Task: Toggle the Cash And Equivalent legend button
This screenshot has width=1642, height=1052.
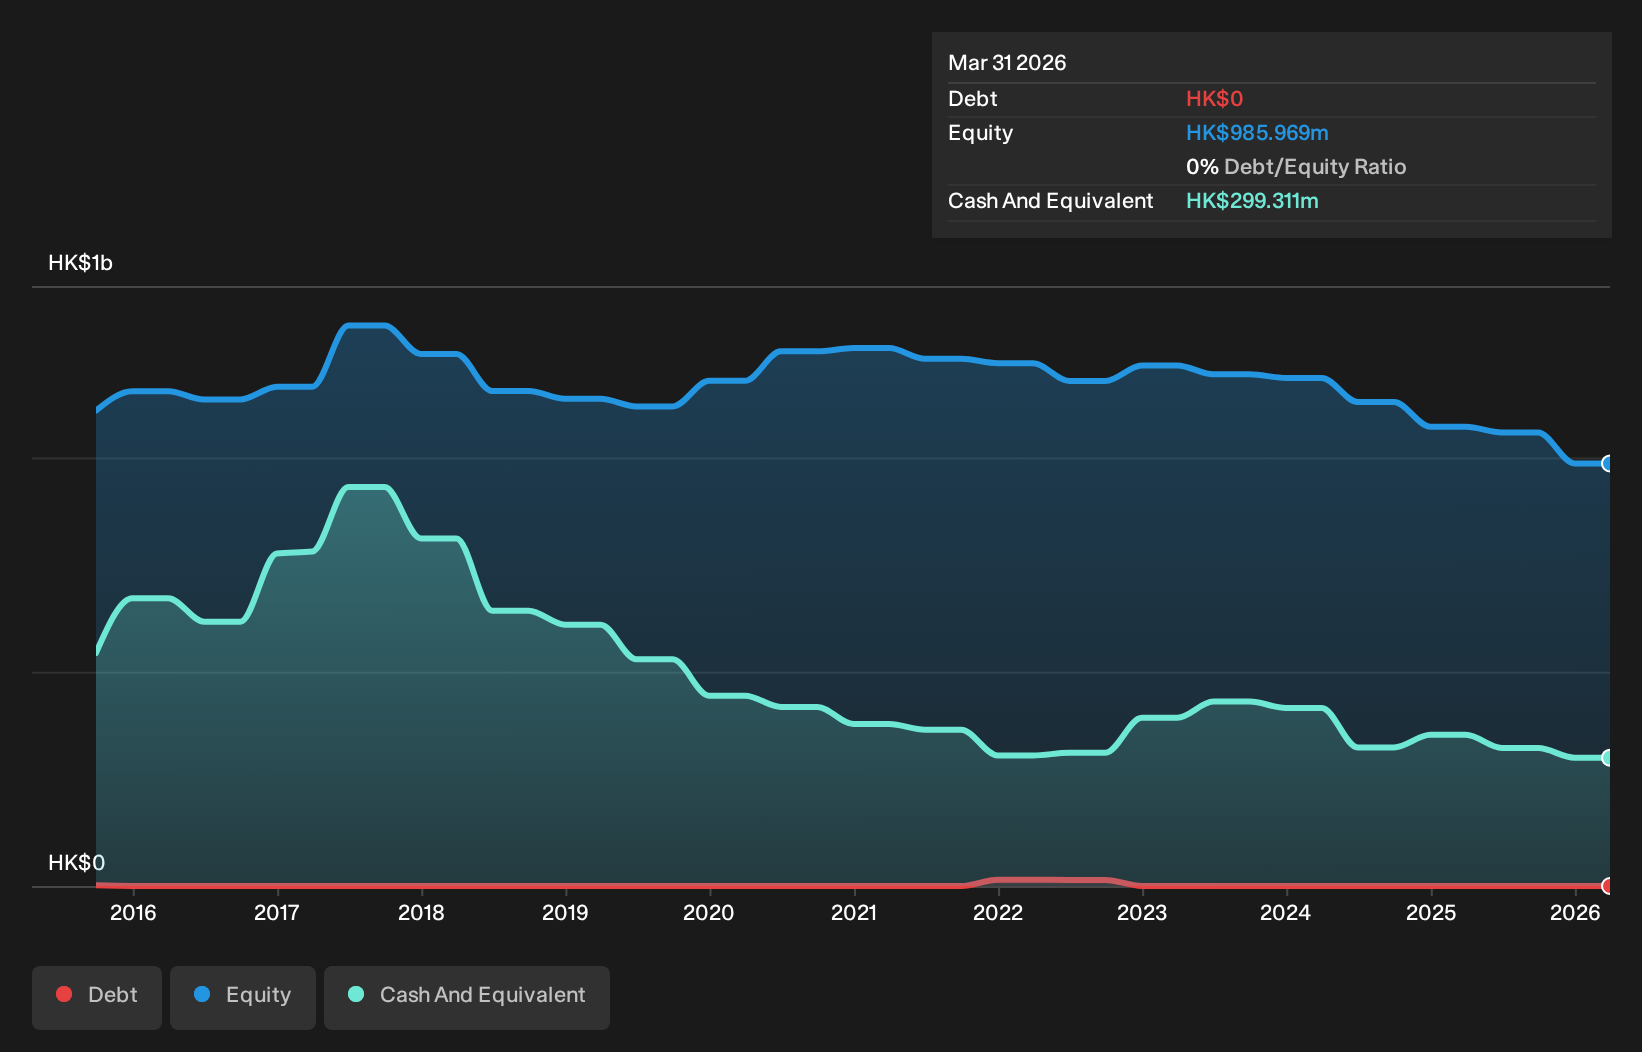Action: coord(467,997)
